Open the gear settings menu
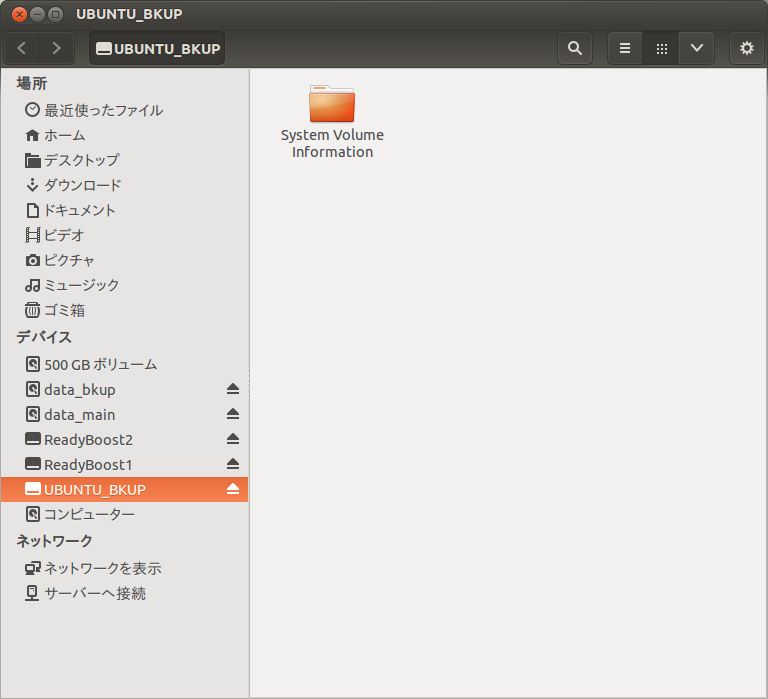768x699 pixels. (746, 48)
